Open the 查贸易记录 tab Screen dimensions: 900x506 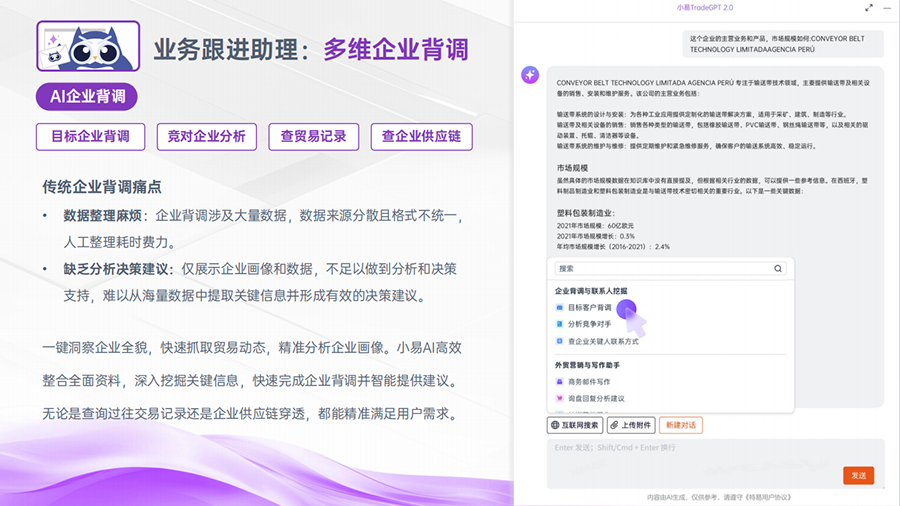pyautogui.click(x=313, y=137)
